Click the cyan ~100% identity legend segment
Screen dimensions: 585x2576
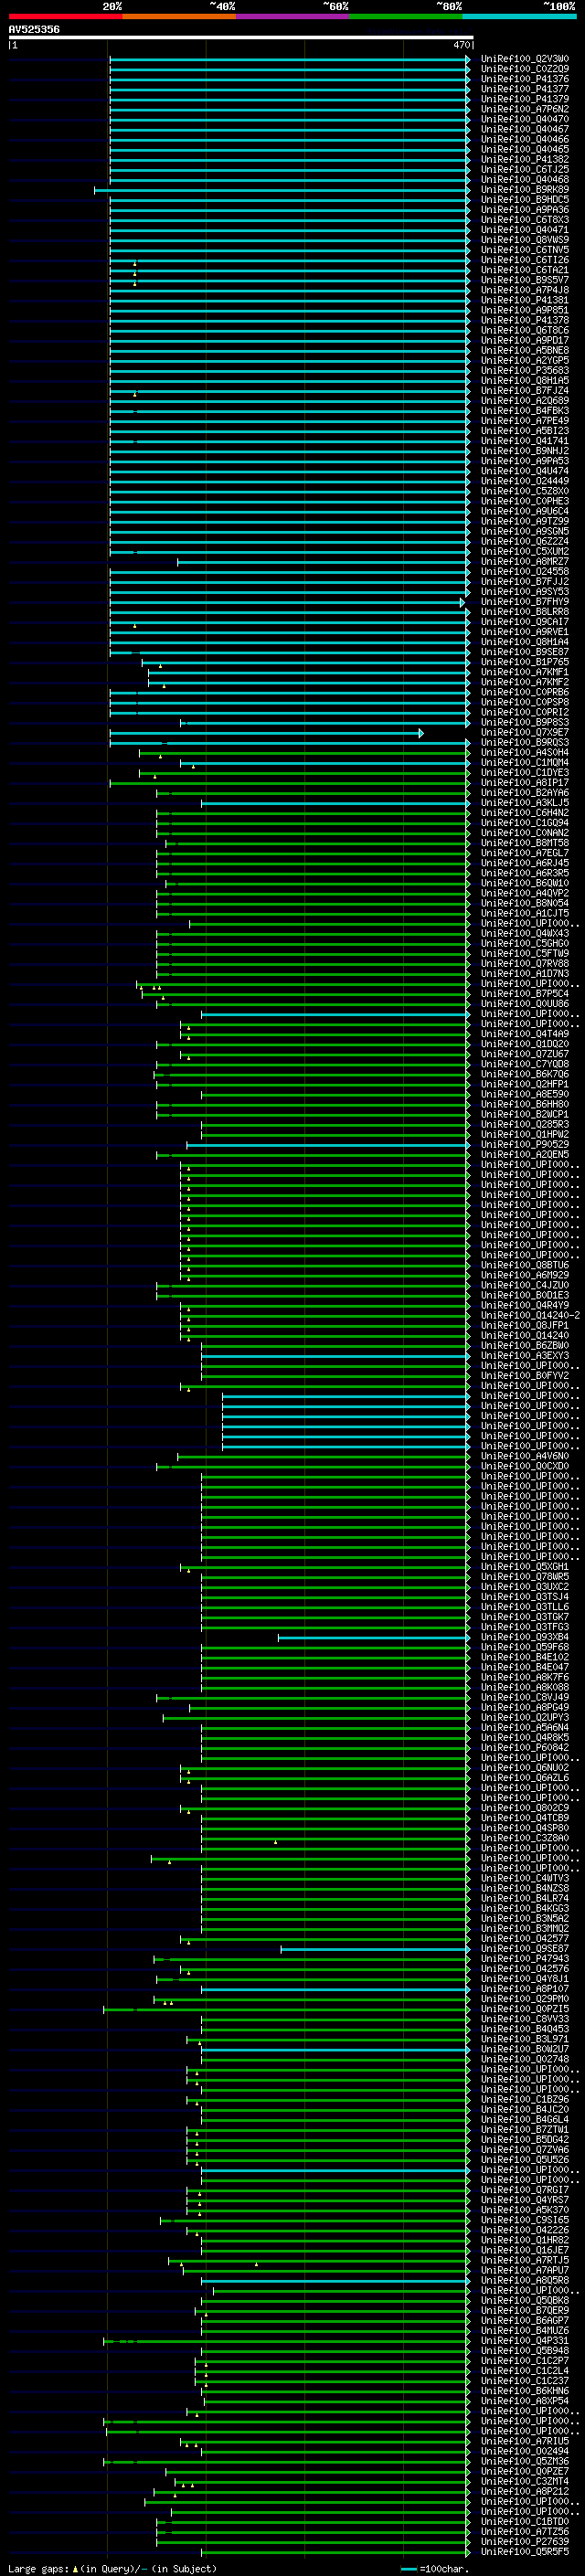pos(519,16)
